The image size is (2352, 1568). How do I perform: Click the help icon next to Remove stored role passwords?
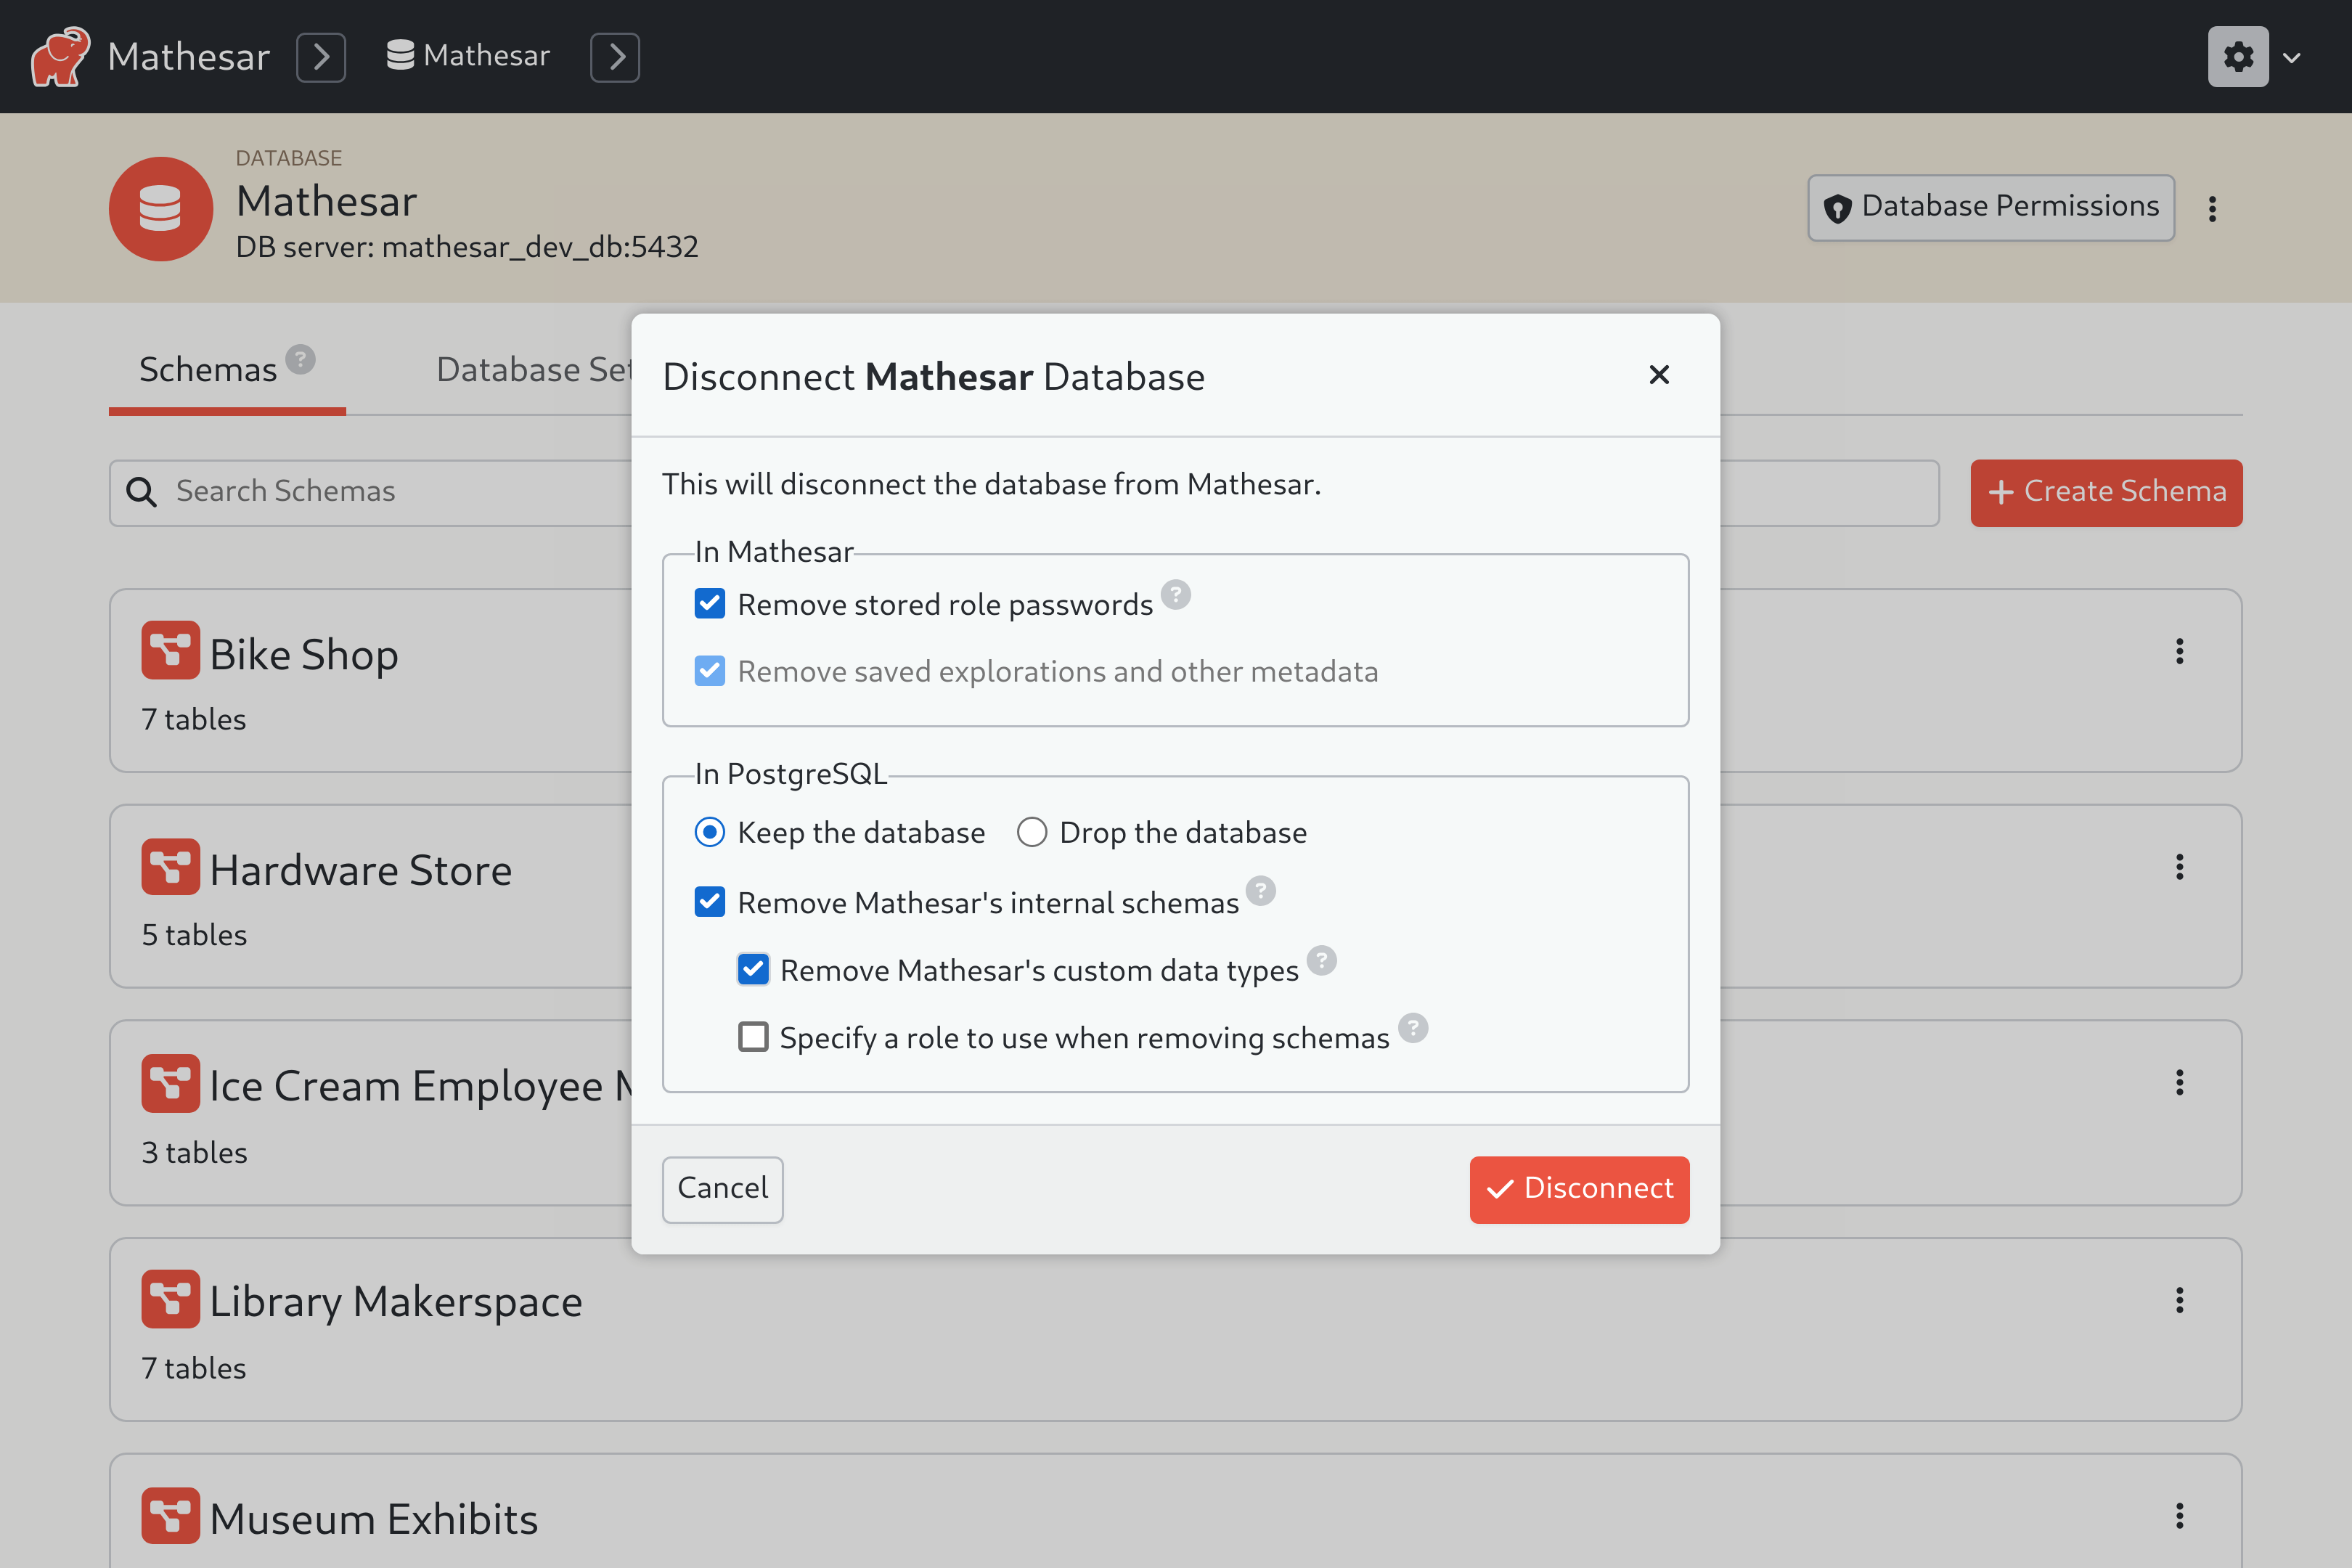1175,595
